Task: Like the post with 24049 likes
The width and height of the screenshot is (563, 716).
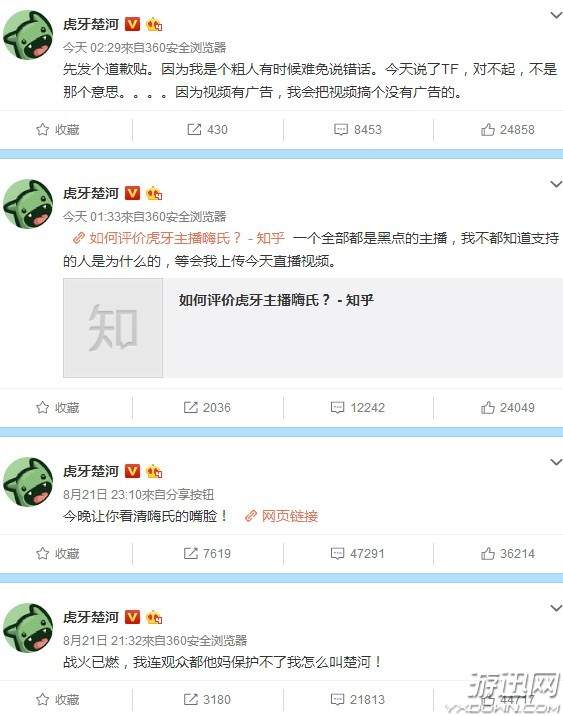Action: point(507,408)
